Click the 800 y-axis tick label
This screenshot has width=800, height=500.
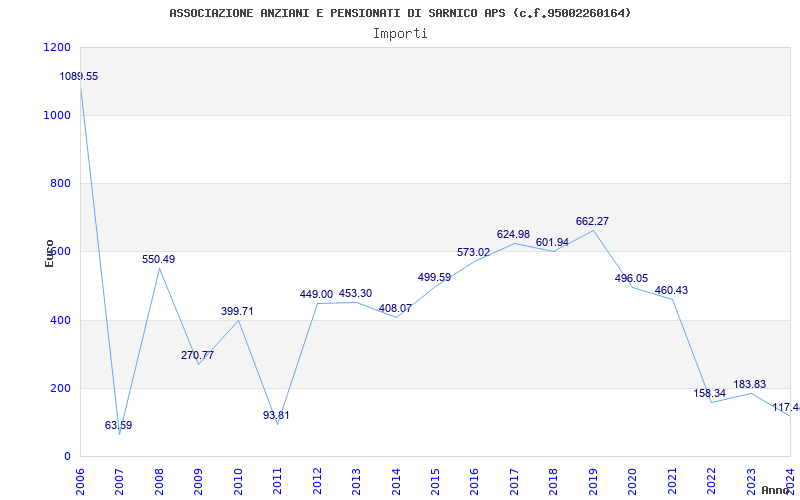[x=60, y=183]
